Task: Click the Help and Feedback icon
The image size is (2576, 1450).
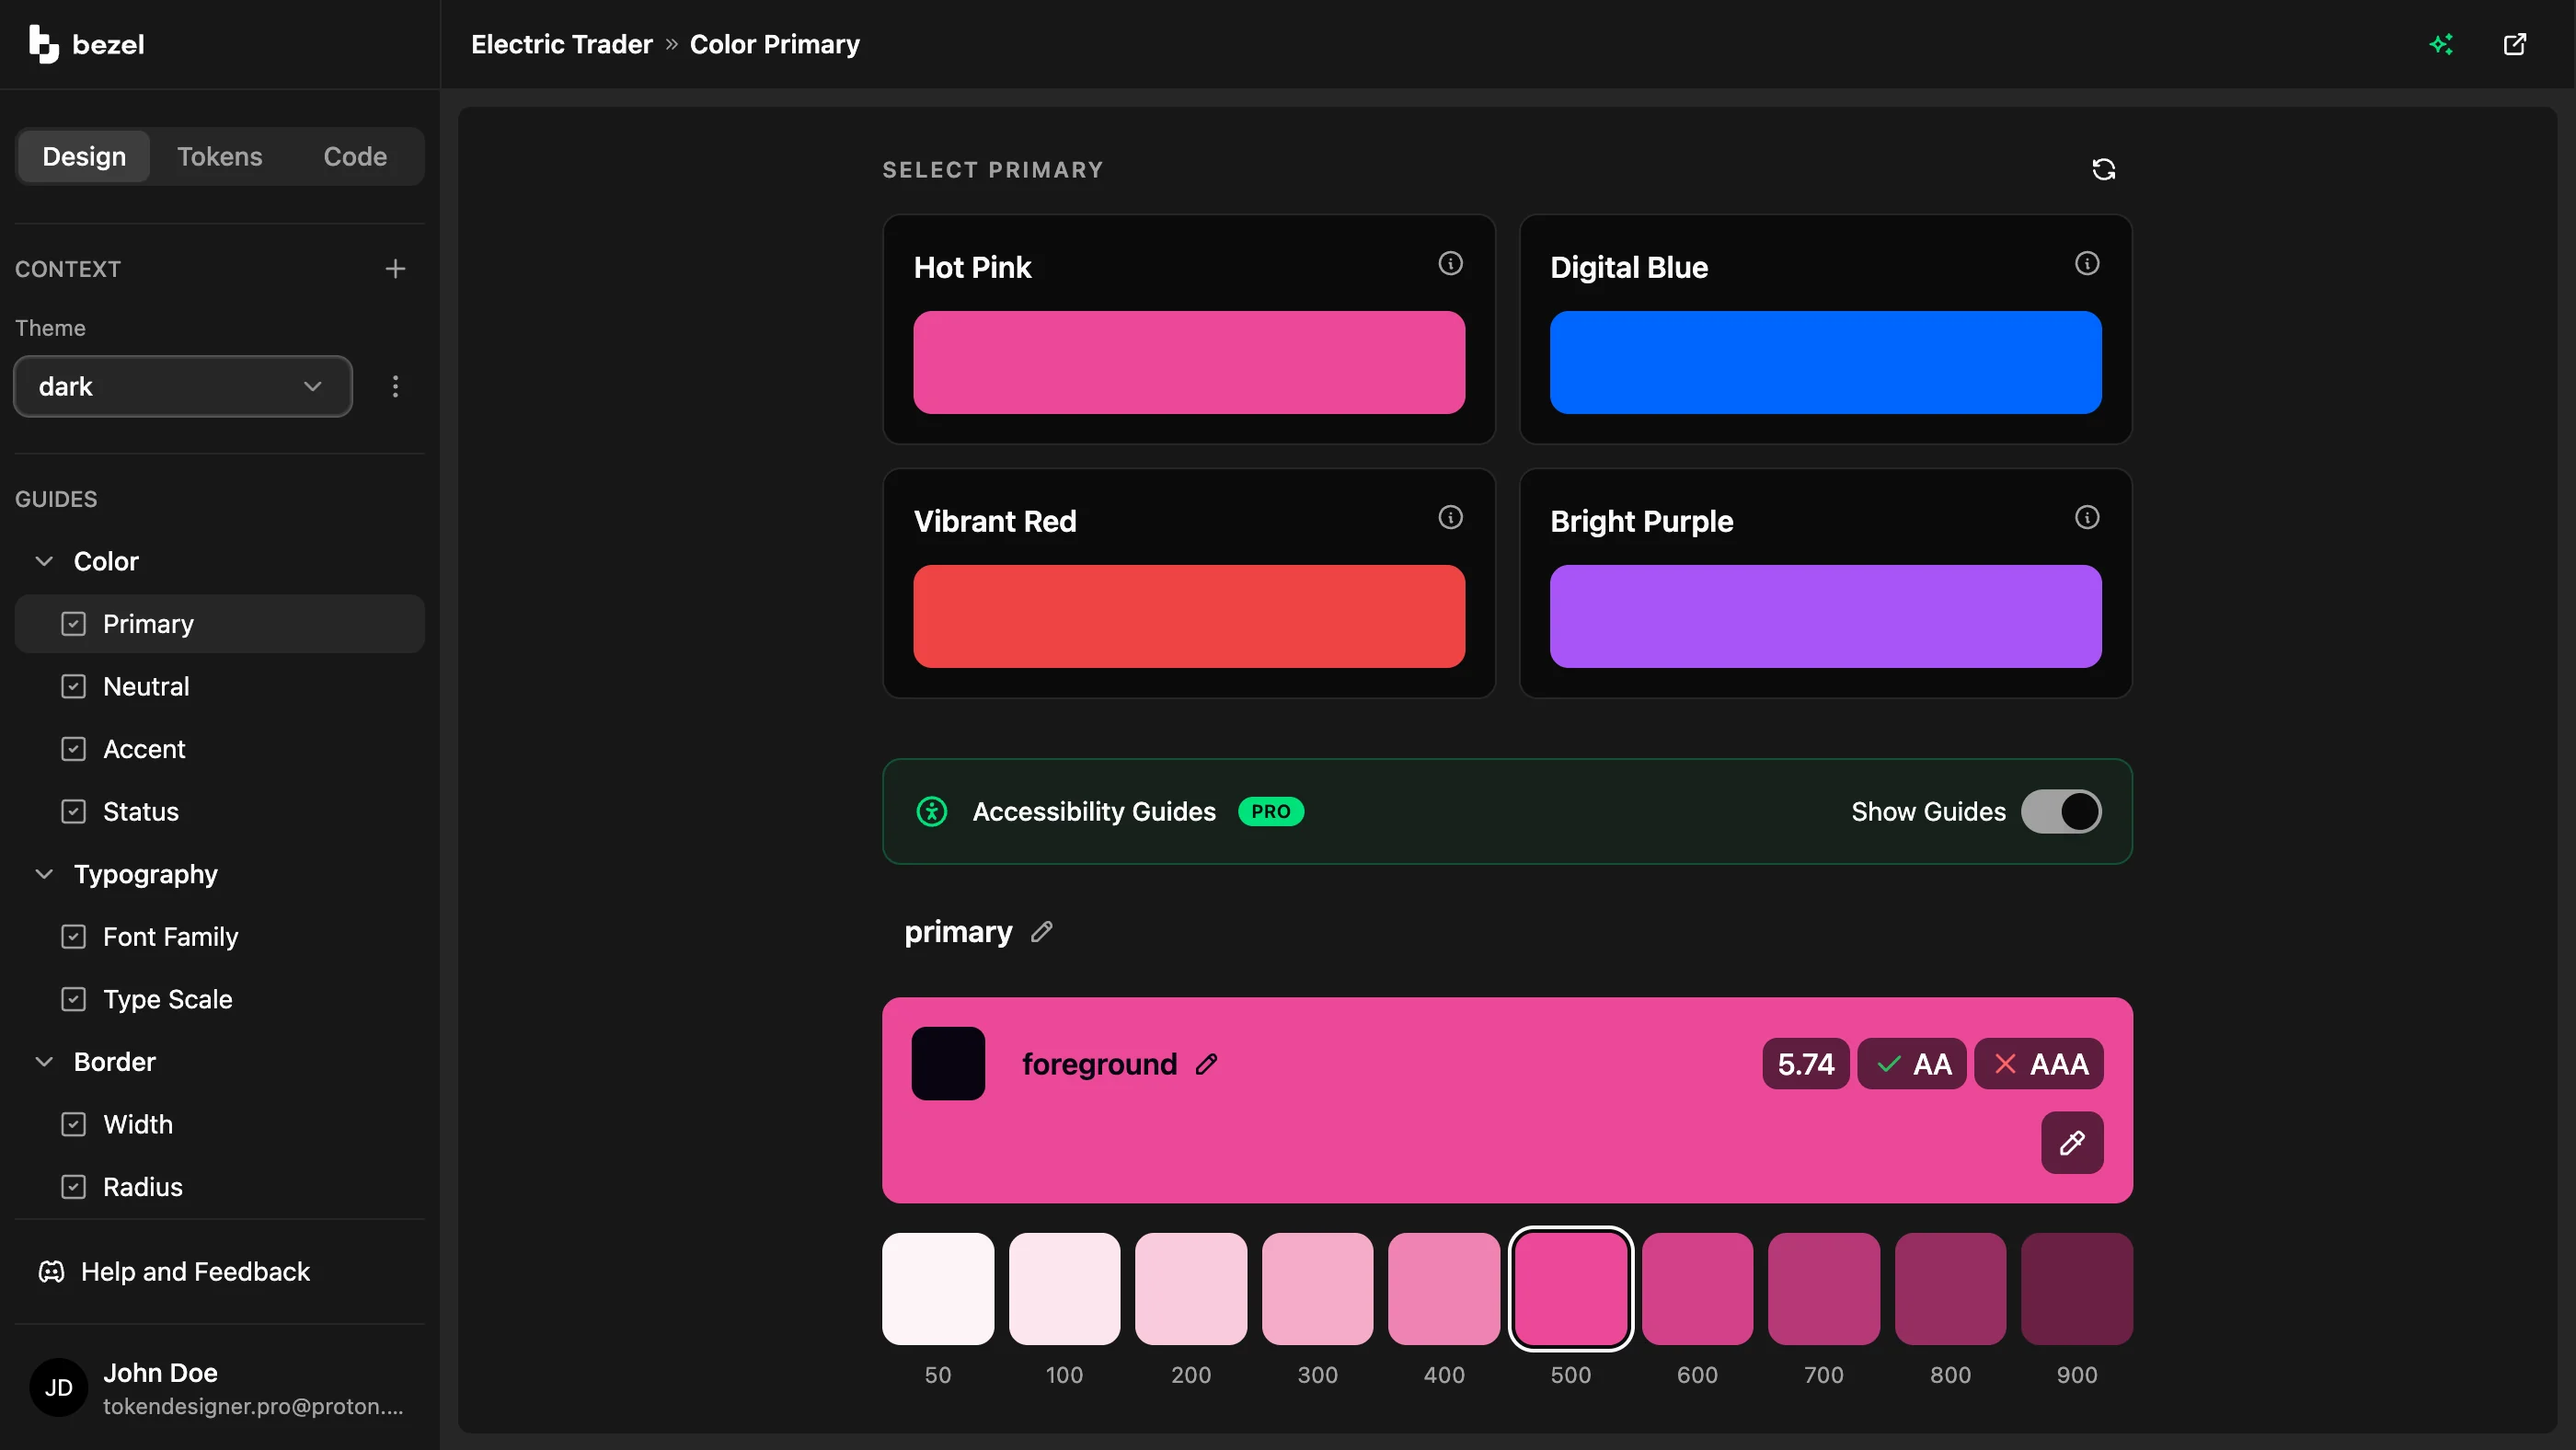Action: 51,1271
